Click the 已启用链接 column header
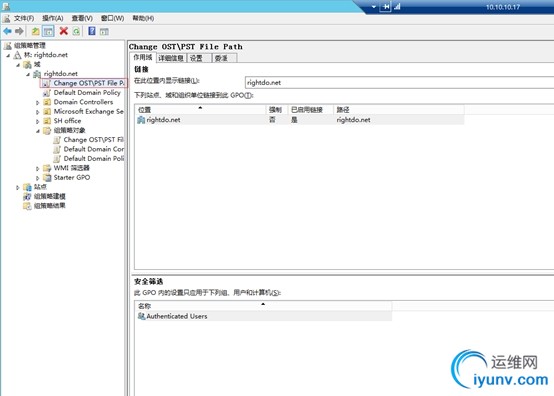This screenshot has width=554, height=396. (x=311, y=110)
